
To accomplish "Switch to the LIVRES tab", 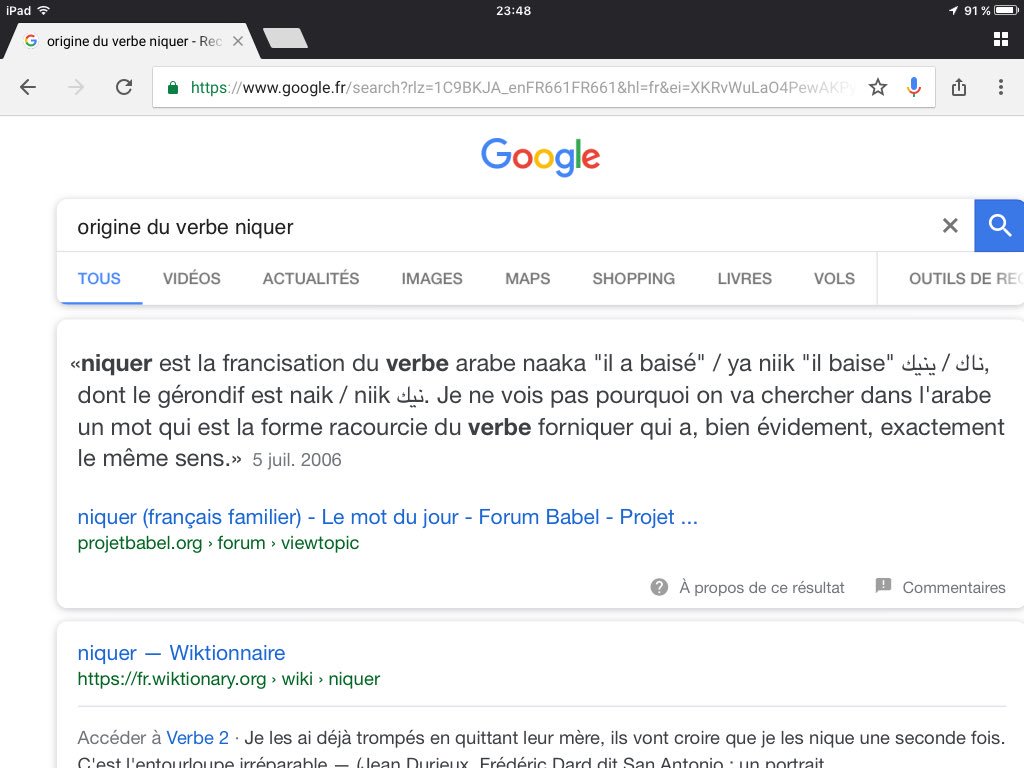I will 744,278.
